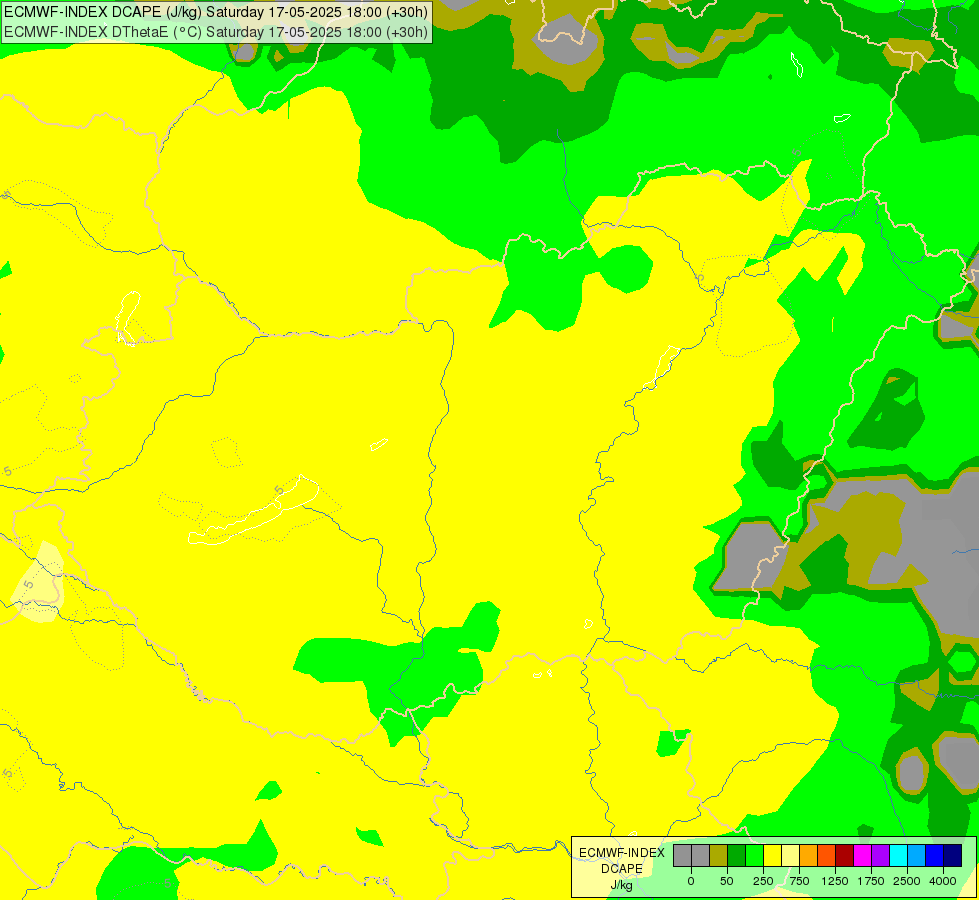
Task: Click the legend value label 4000
Action: [x=943, y=881]
